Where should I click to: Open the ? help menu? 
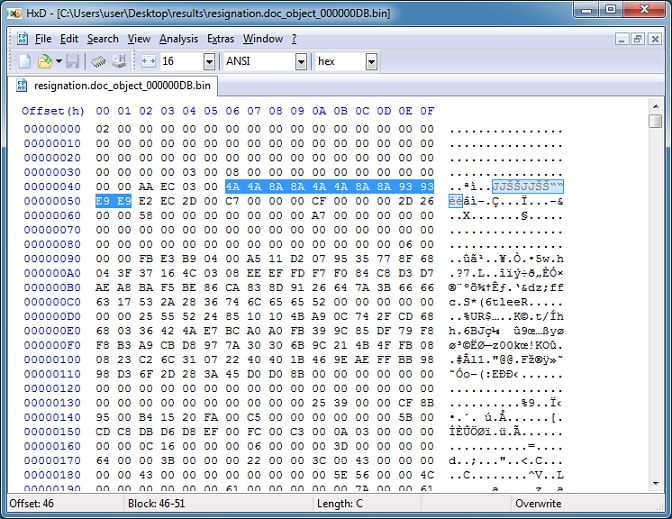294,39
